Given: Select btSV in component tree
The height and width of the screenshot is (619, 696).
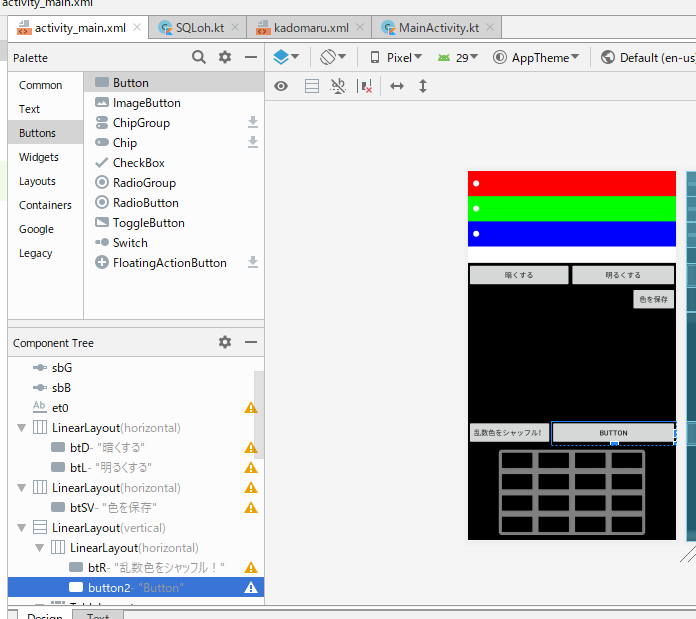Looking at the screenshot, I should 136,507.
